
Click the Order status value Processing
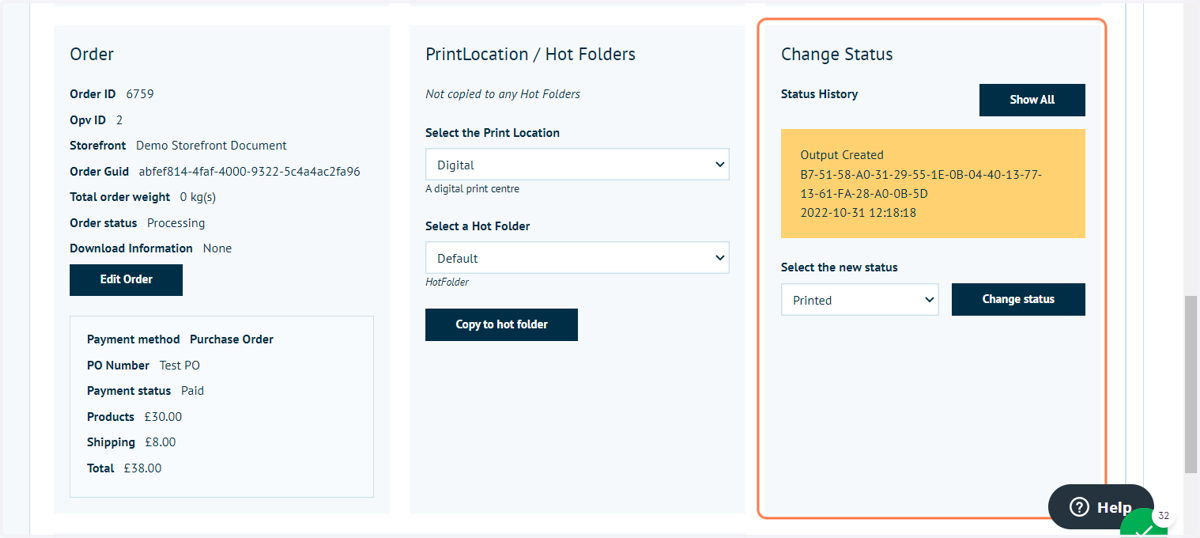click(x=176, y=223)
